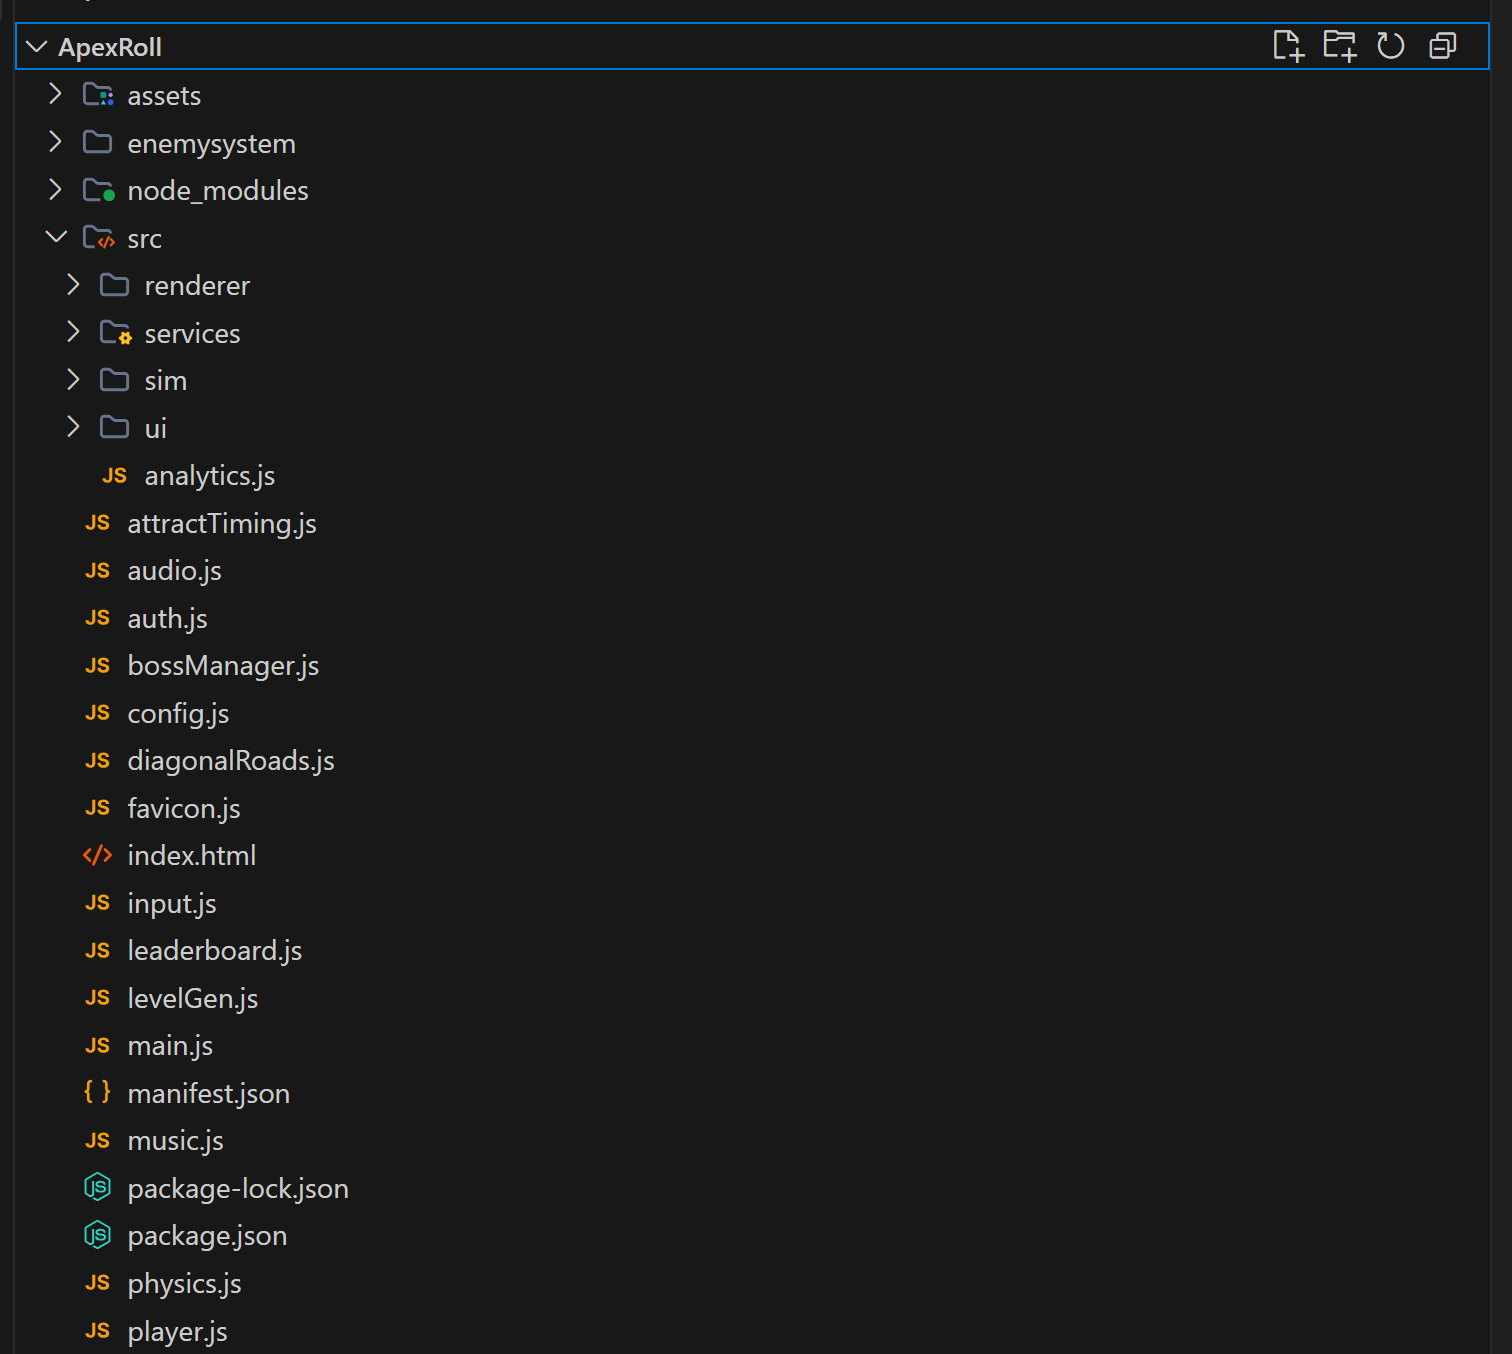
Task: Open main.js file
Action: click(170, 1046)
